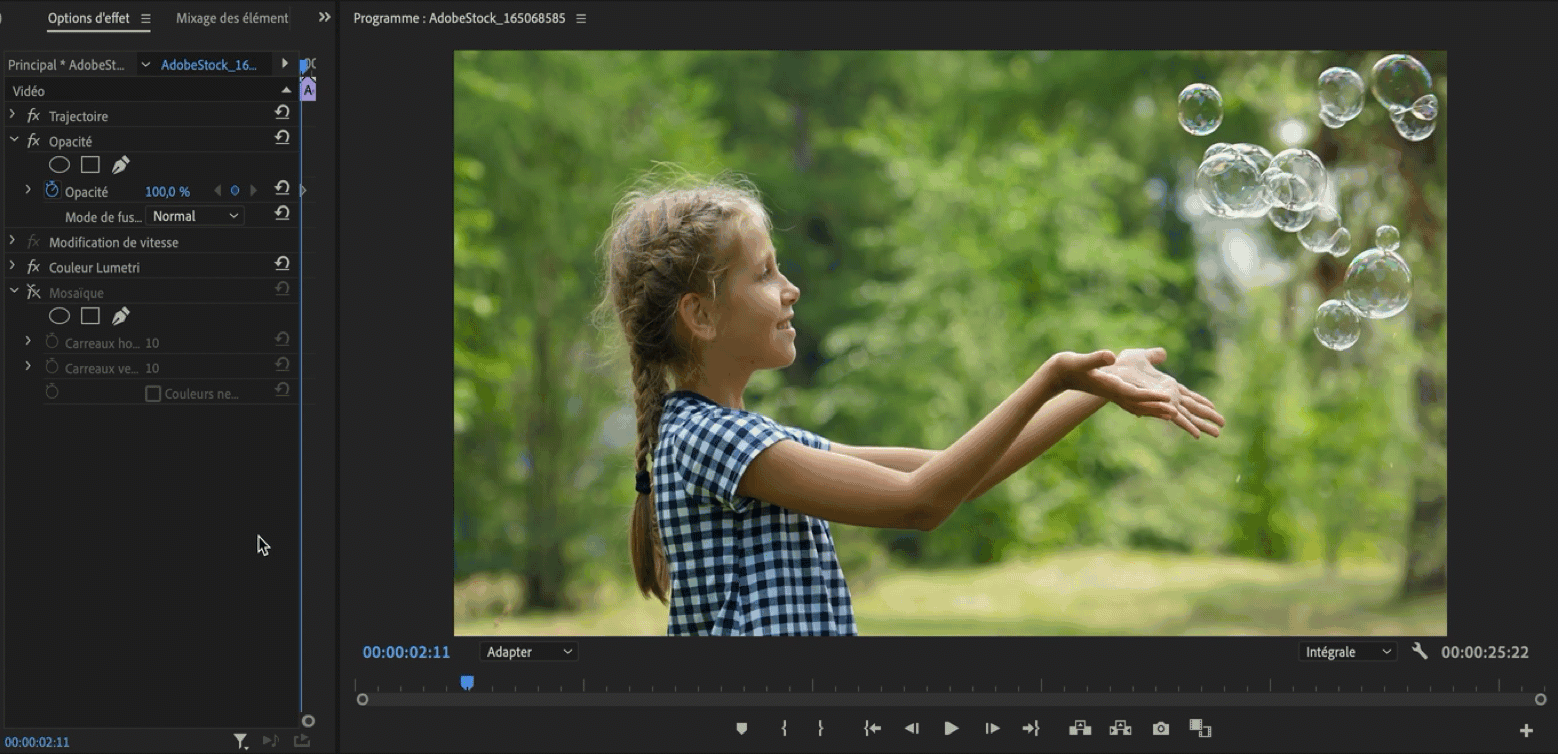Screen dimensions: 1558x754
Task: Click the blue playhead on the monitor timeline
Action: [467, 683]
